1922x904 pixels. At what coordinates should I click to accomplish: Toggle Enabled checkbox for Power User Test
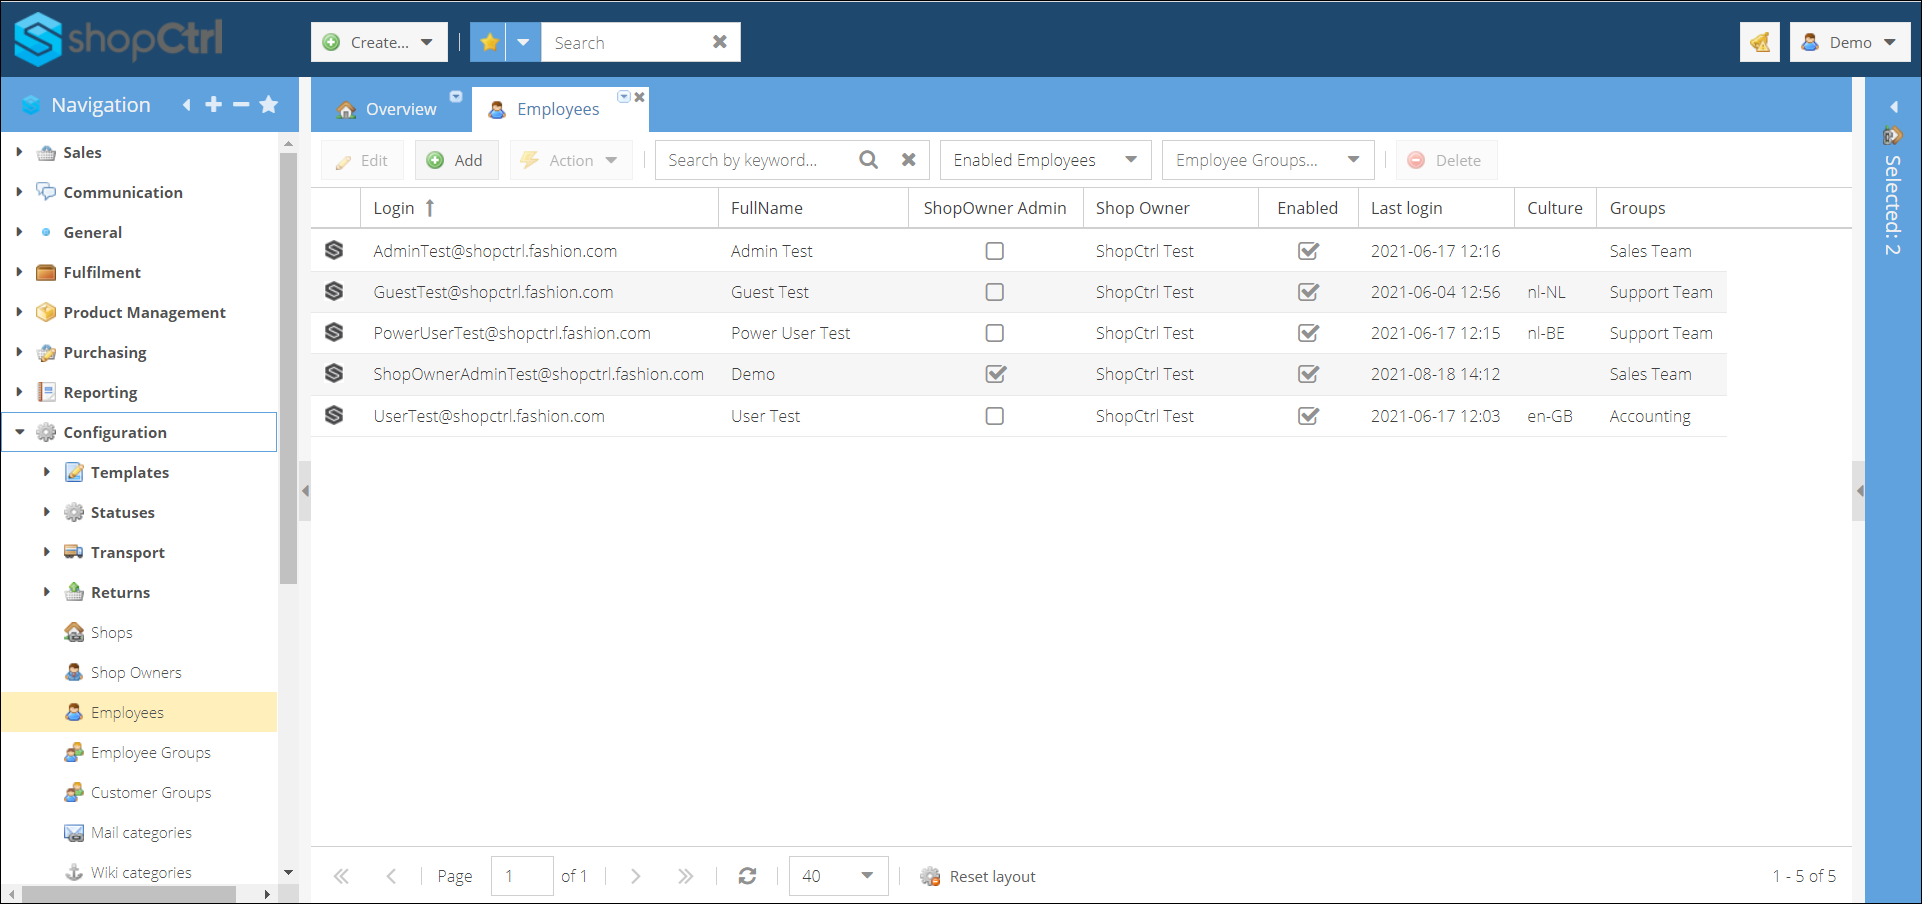[x=1308, y=333]
